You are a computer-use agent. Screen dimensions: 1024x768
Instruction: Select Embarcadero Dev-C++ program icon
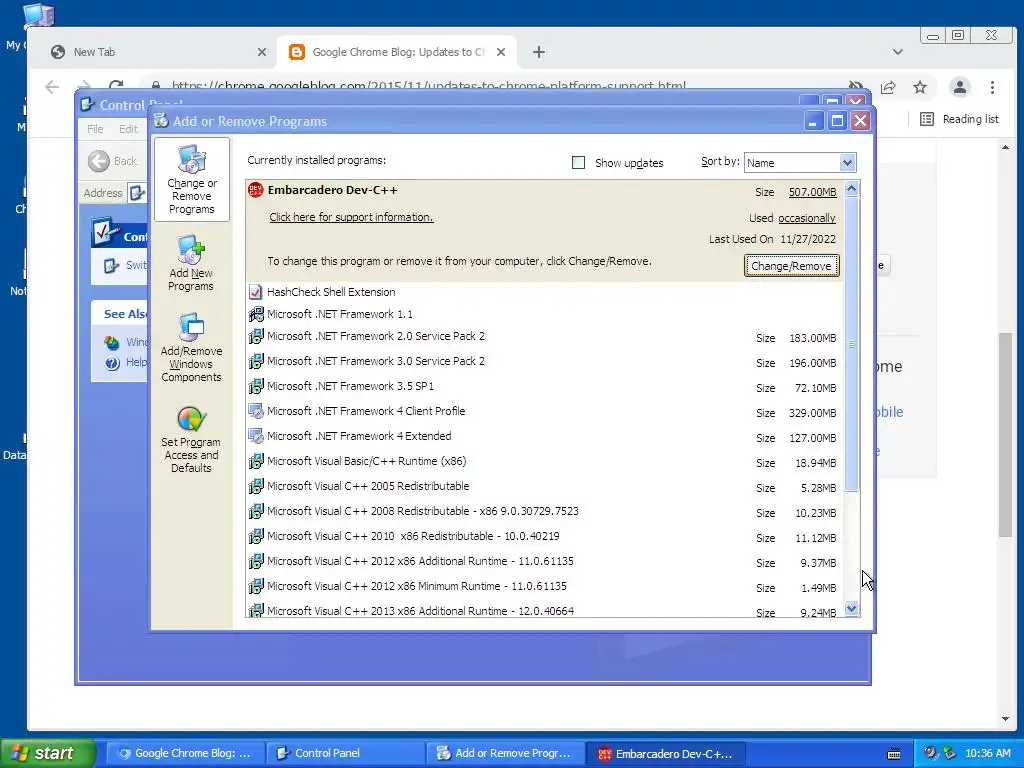tap(256, 190)
